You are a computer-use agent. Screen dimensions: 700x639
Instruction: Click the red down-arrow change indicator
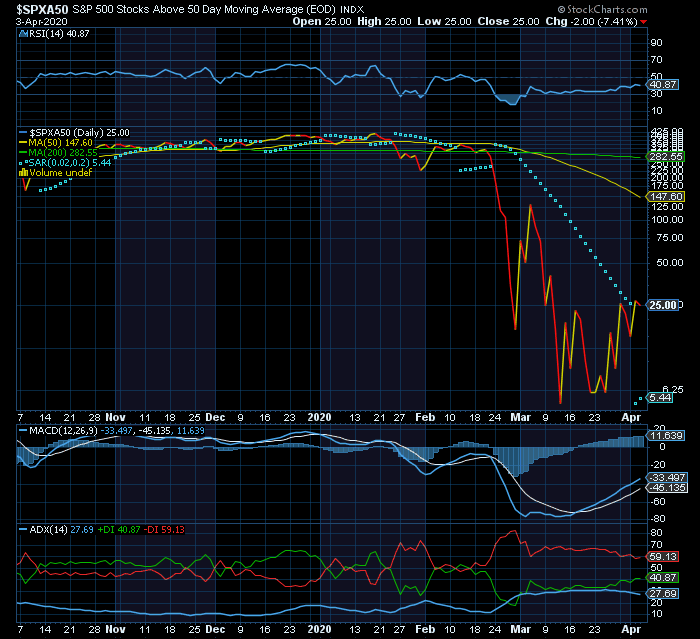(x=643, y=22)
